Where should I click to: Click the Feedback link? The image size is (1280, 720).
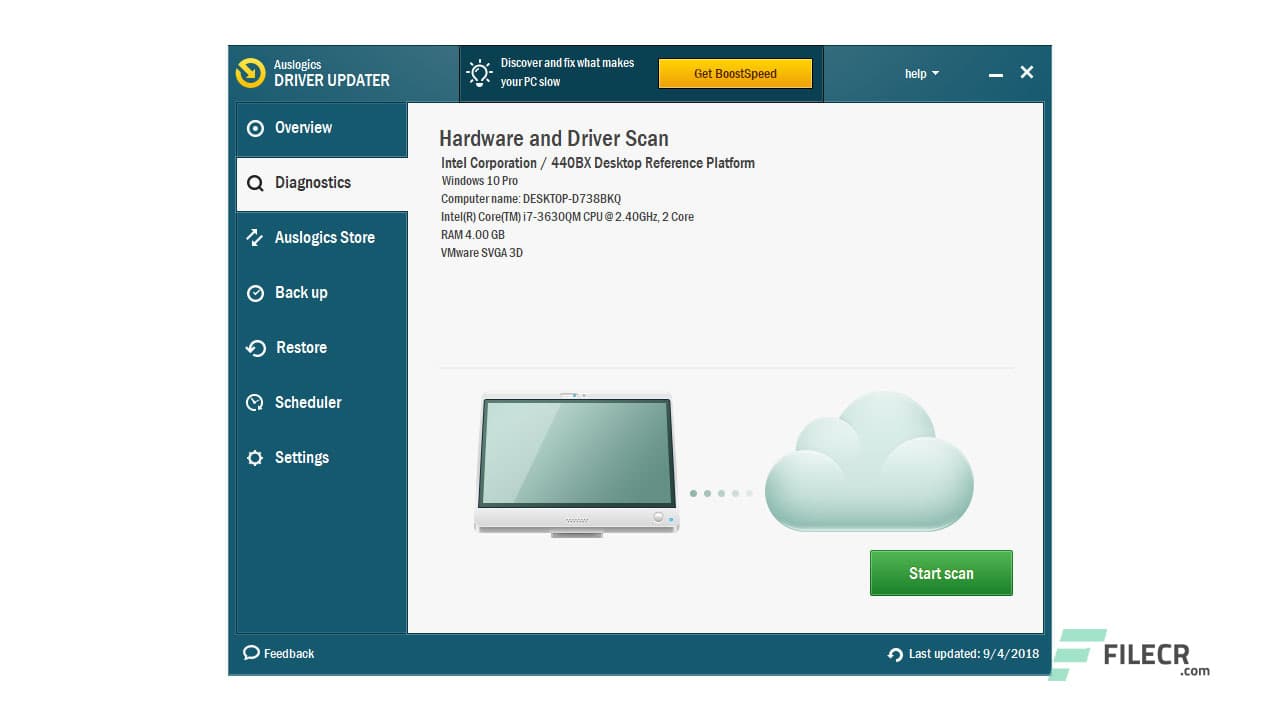[287, 653]
